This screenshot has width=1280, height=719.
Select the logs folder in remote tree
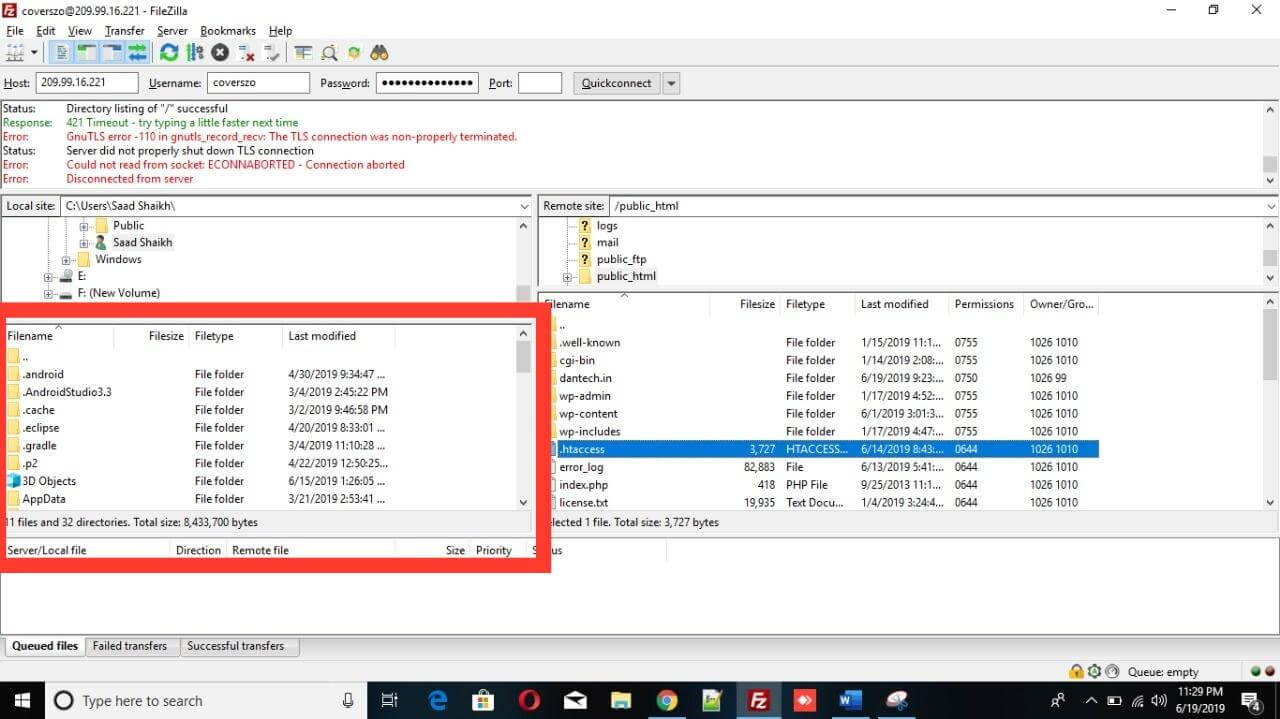pyautogui.click(x=607, y=226)
